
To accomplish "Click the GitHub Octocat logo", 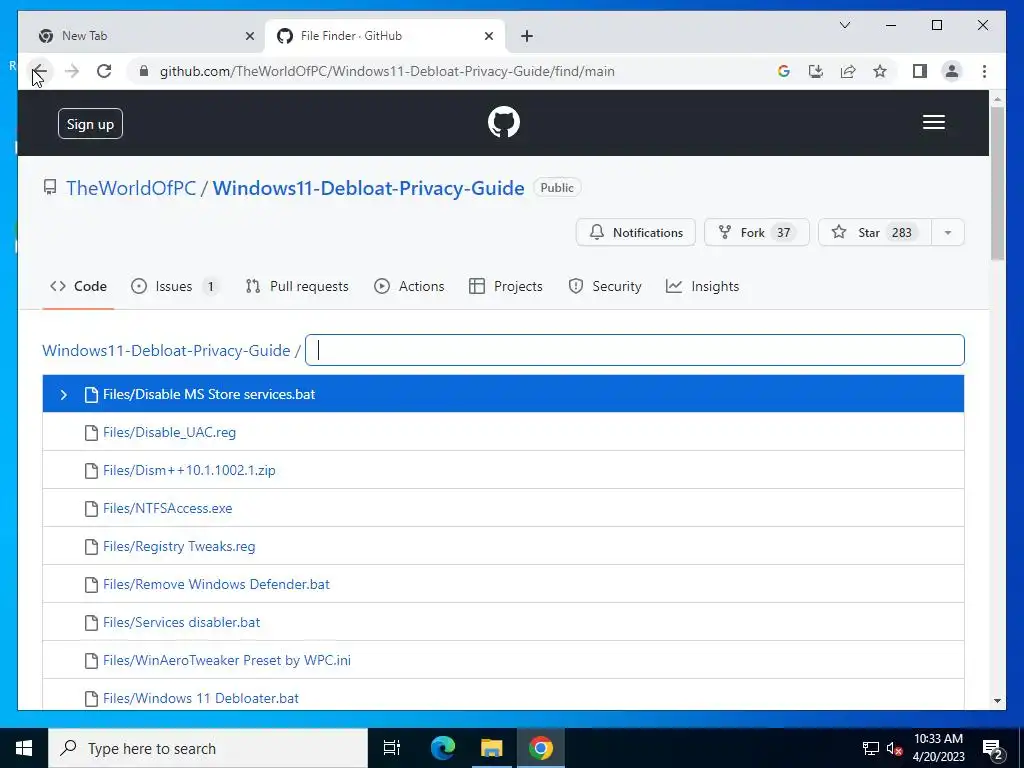I will 504,122.
